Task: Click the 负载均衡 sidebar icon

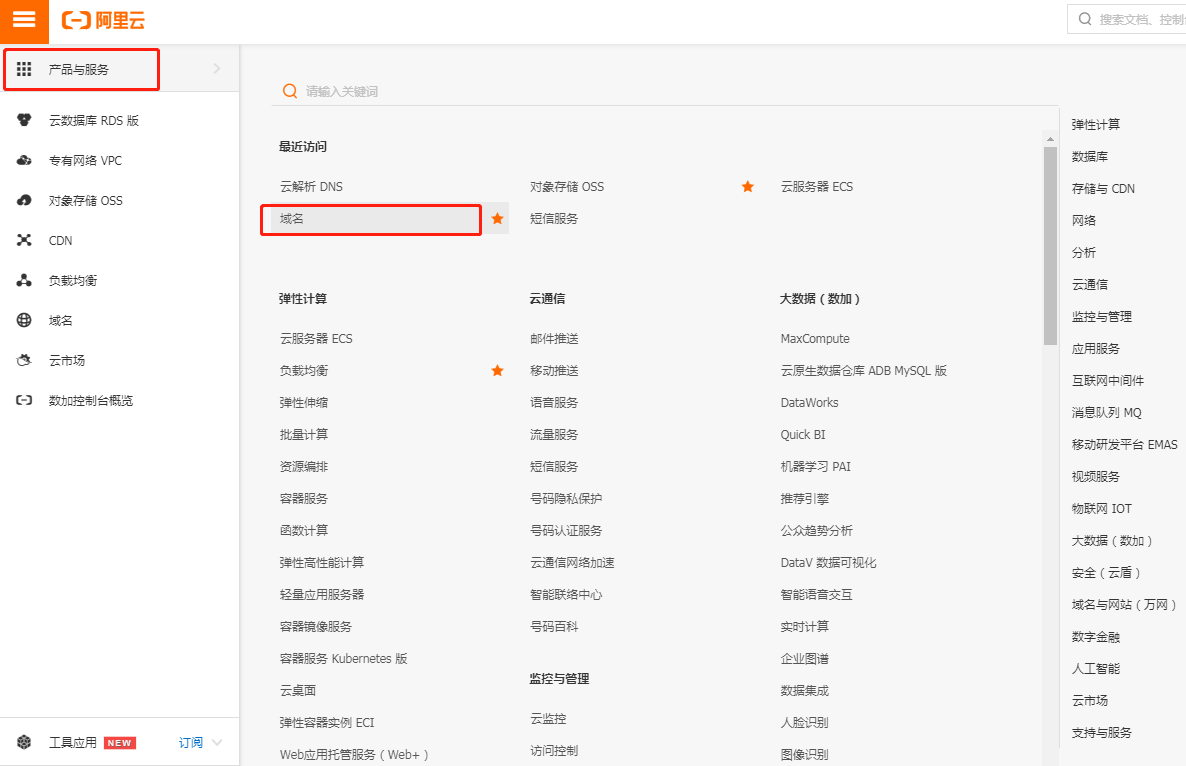Action: pyautogui.click(x=24, y=280)
